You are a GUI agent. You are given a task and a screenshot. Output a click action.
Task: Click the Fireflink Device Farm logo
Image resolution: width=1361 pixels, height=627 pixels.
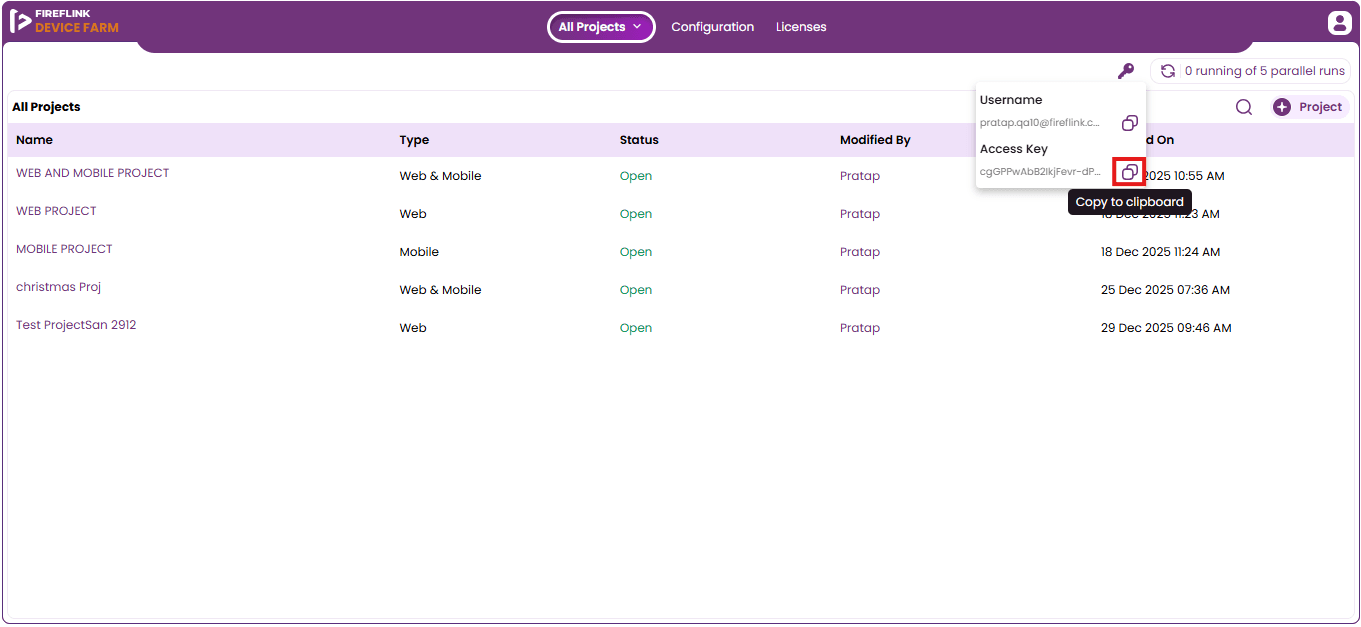[64, 21]
